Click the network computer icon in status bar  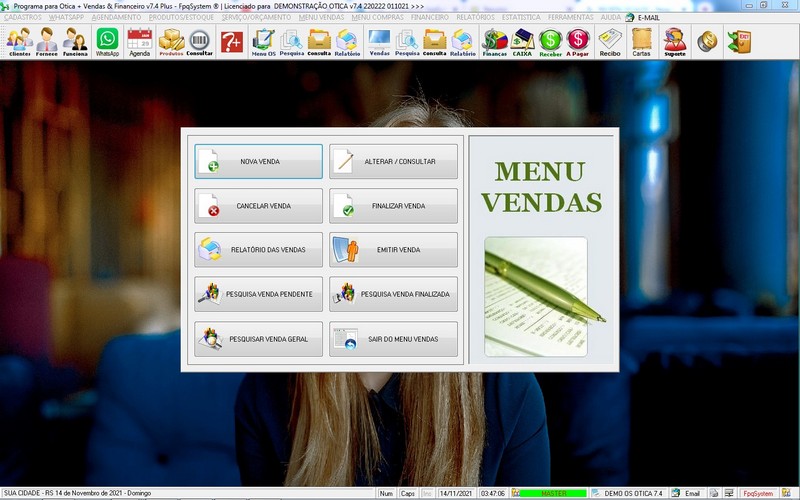click(x=729, y=493)
